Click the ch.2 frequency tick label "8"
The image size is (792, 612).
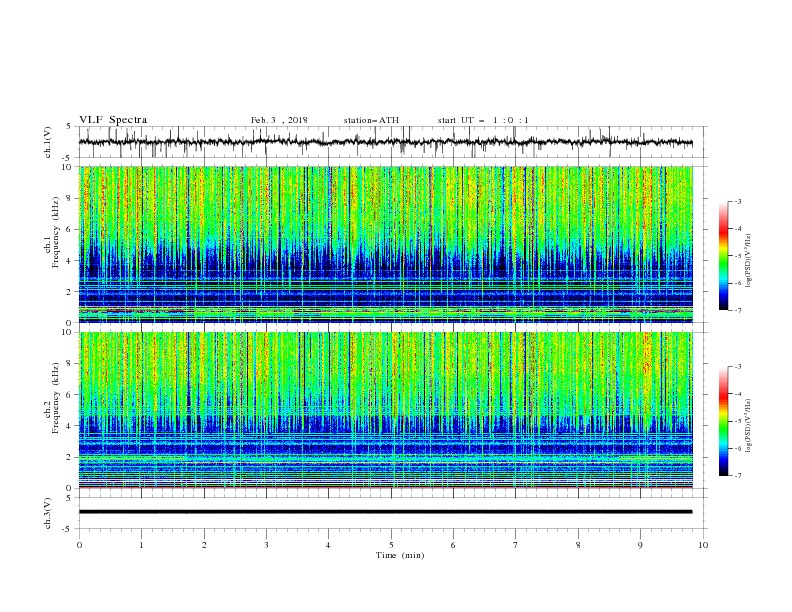click(70, 364)
